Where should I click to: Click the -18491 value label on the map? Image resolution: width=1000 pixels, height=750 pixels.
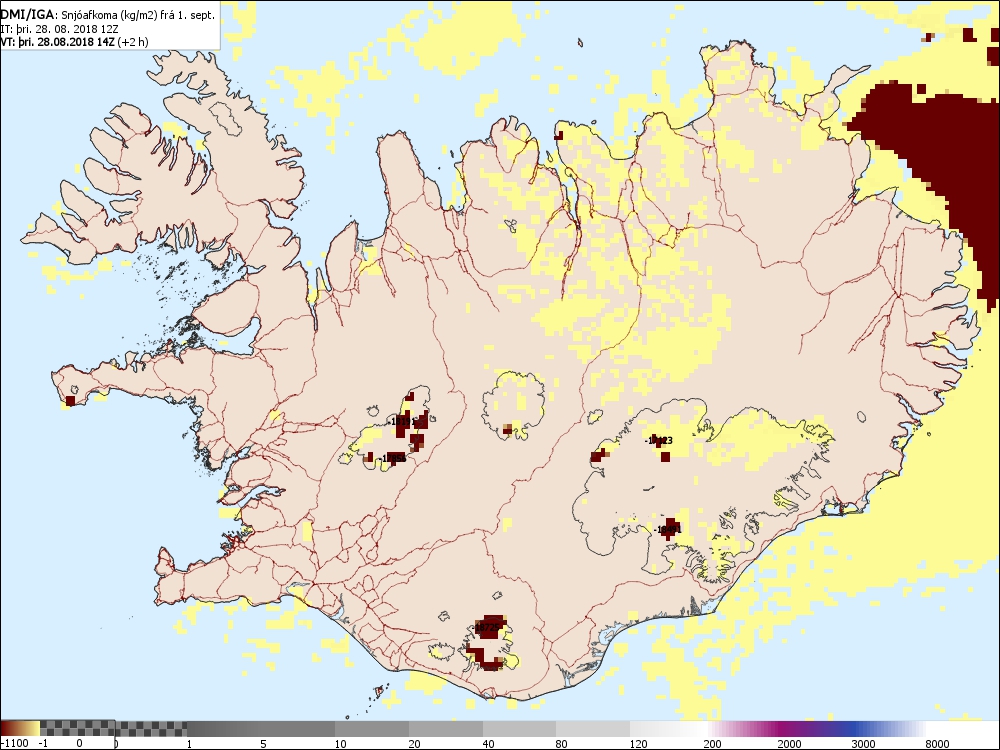click(668, 529)
